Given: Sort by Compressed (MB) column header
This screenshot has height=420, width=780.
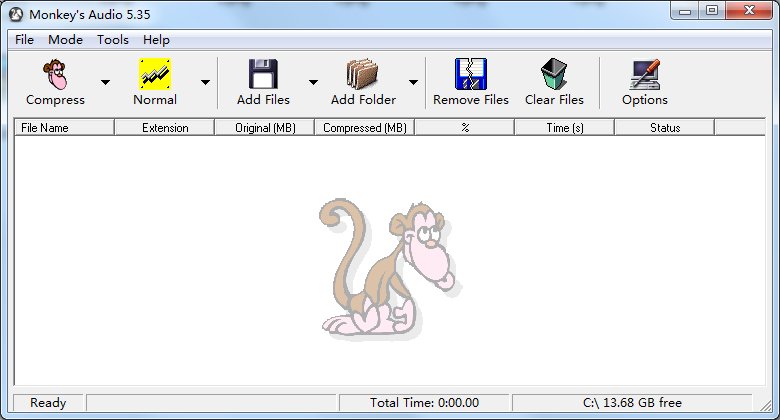Looking at the screenshot, I should coord(365,128).
